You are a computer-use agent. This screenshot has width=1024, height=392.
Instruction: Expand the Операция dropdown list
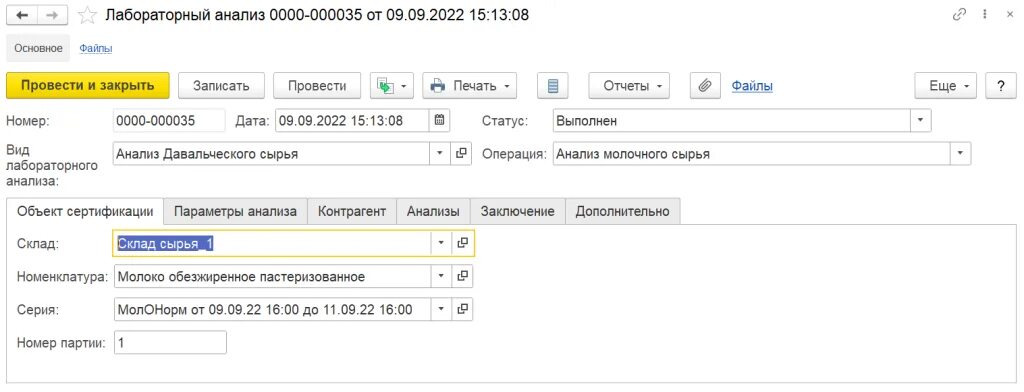point(961,154)
